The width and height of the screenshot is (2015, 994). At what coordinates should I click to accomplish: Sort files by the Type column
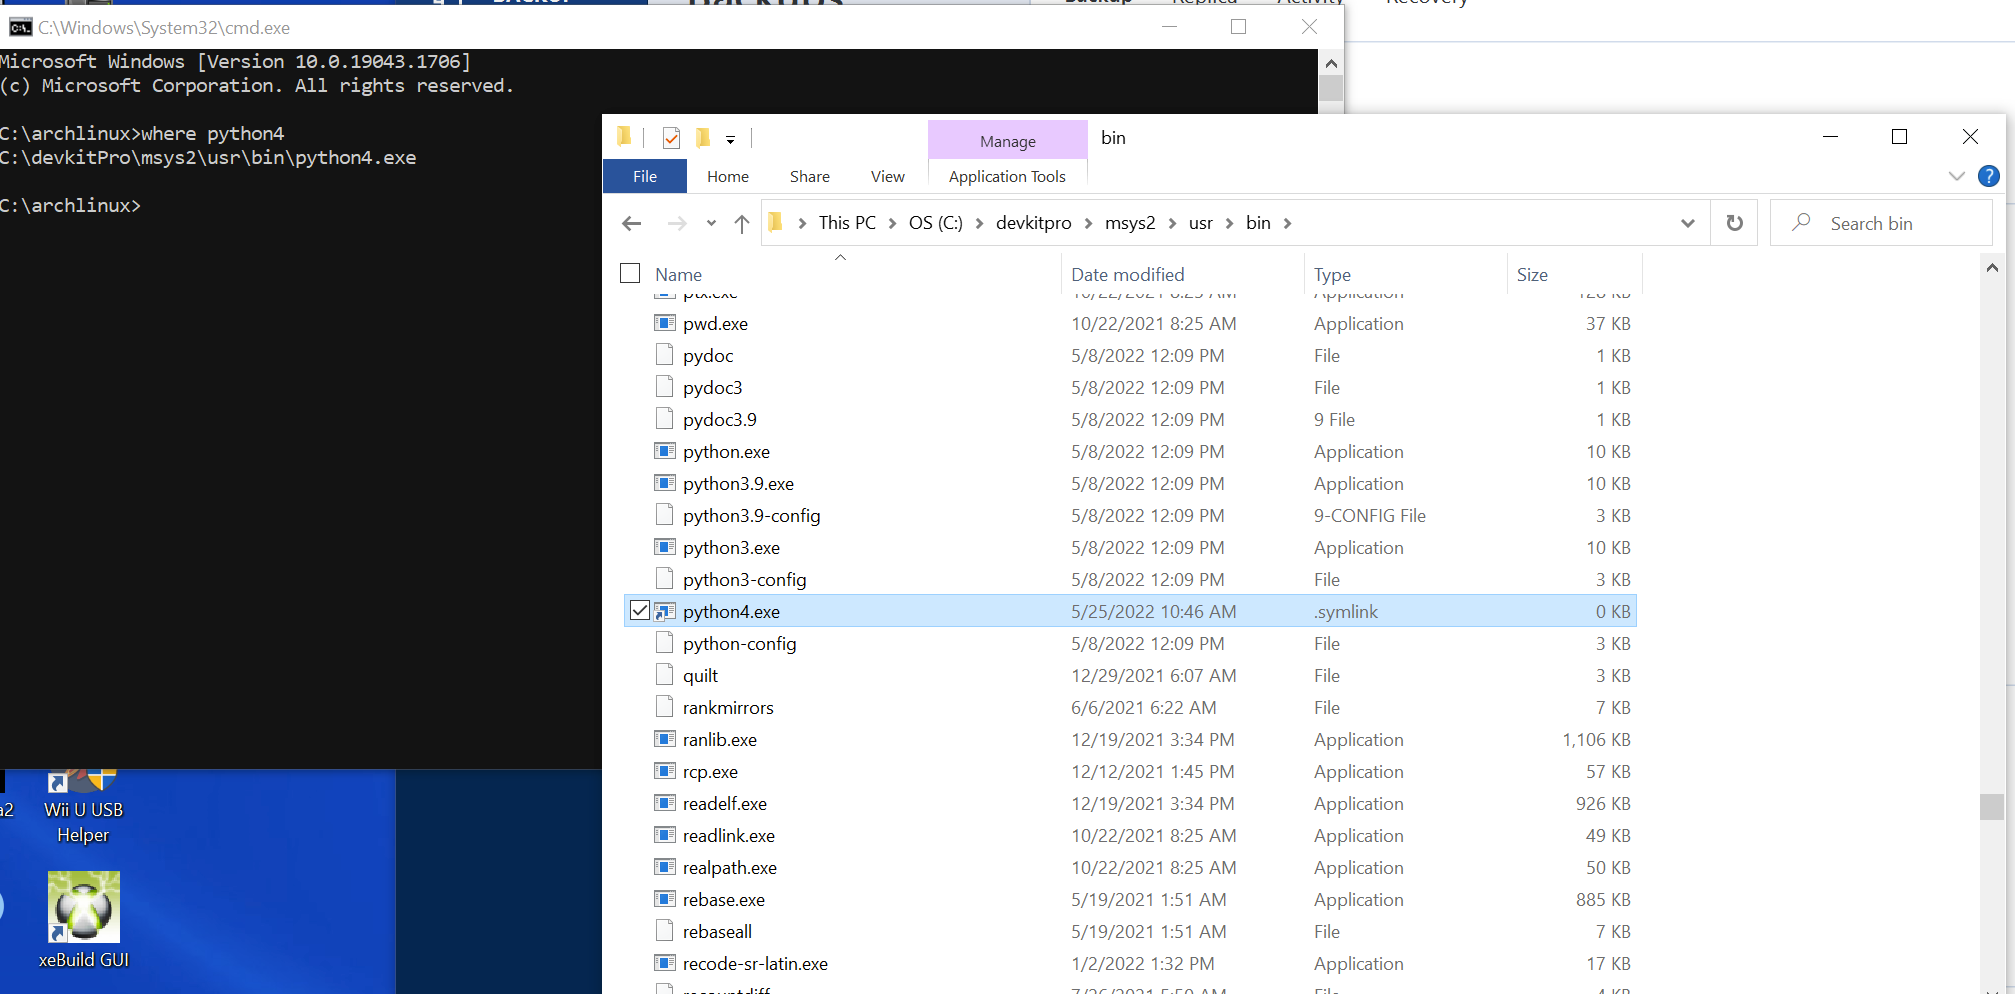(x=1332, y=274)
